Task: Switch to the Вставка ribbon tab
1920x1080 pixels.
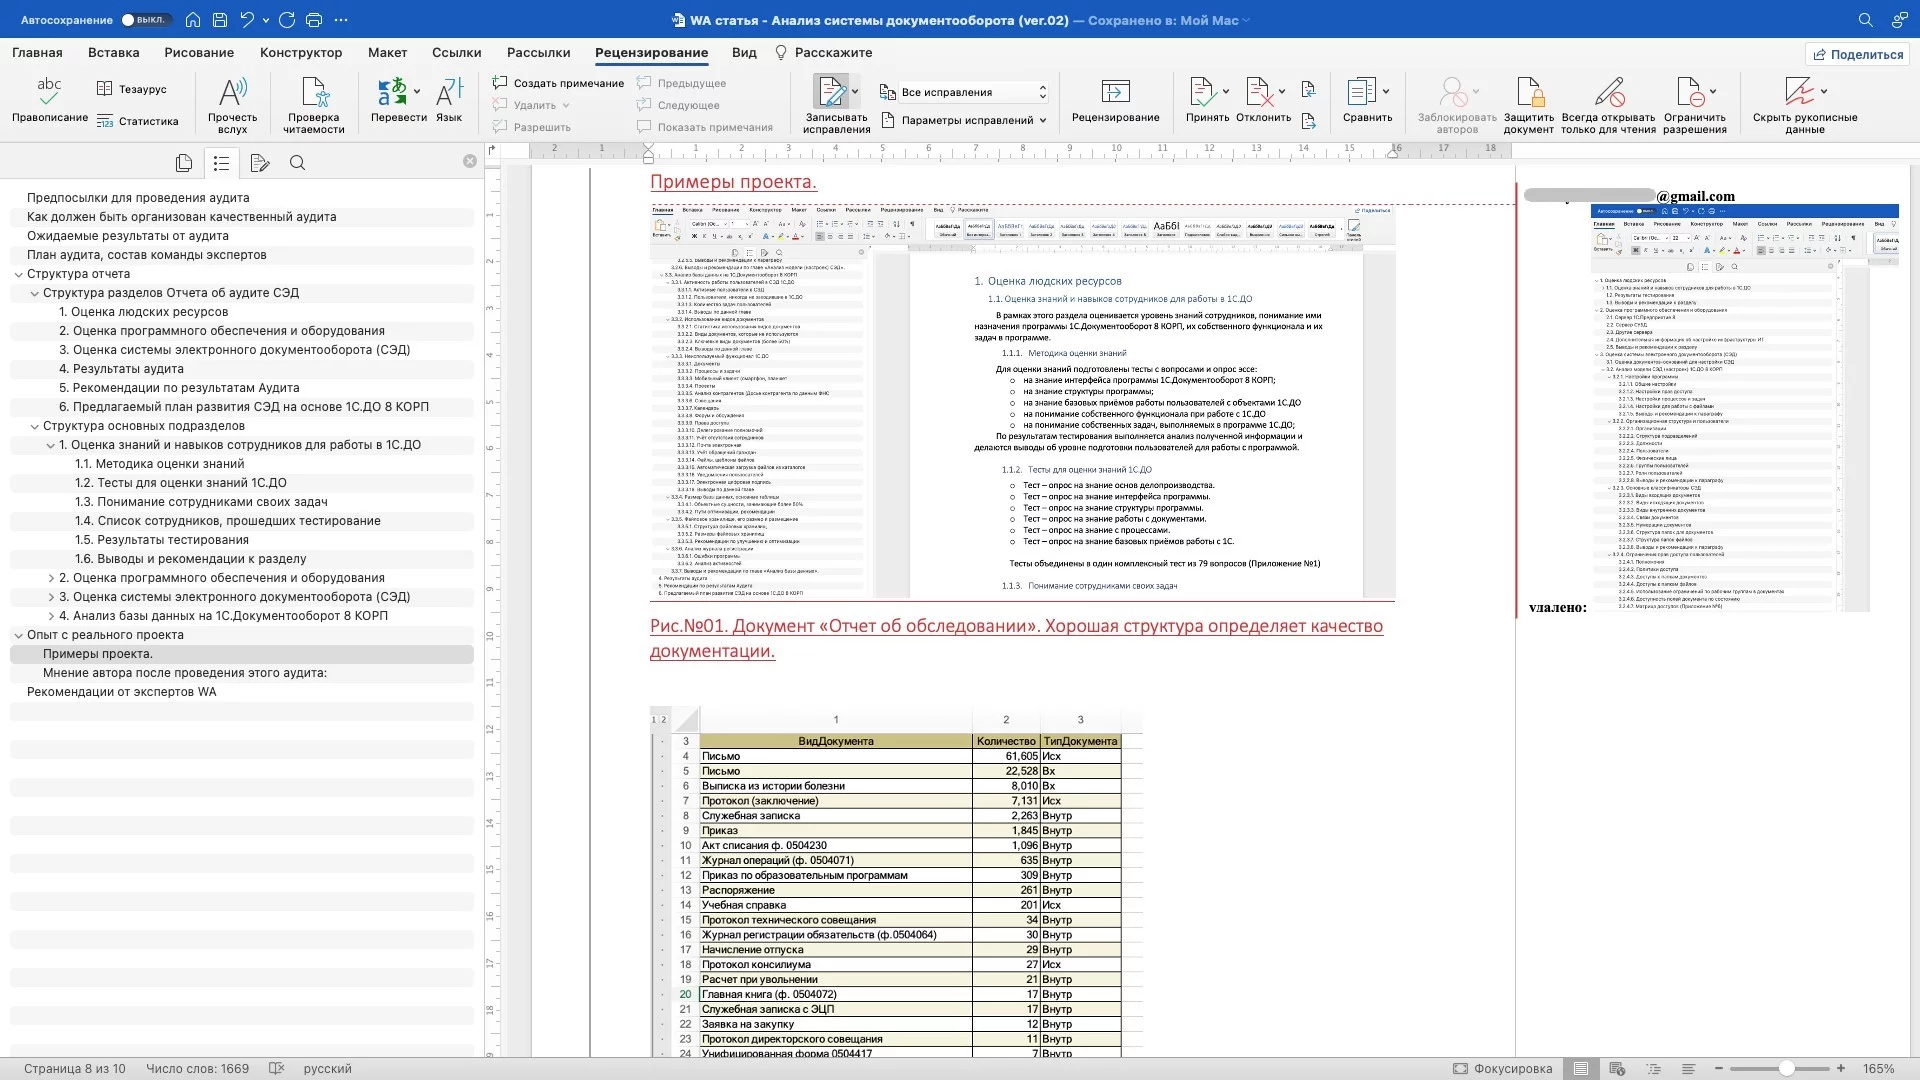Action: click(x=113, y=53)
